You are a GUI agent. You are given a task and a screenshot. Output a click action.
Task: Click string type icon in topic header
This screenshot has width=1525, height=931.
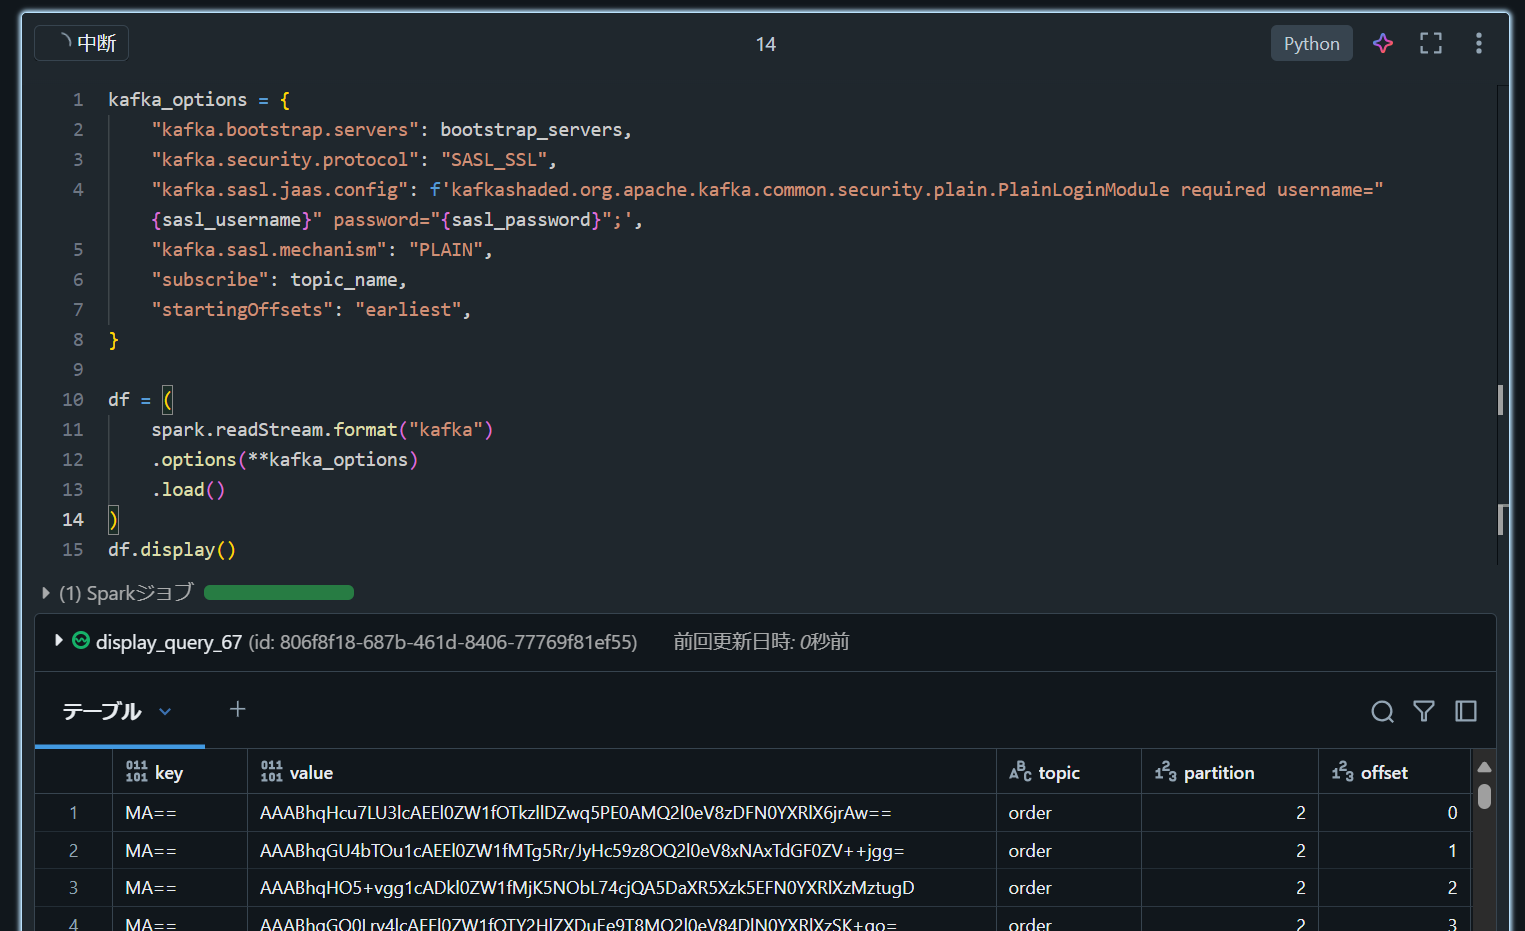pyautogui.click(x=1020, y=771)
